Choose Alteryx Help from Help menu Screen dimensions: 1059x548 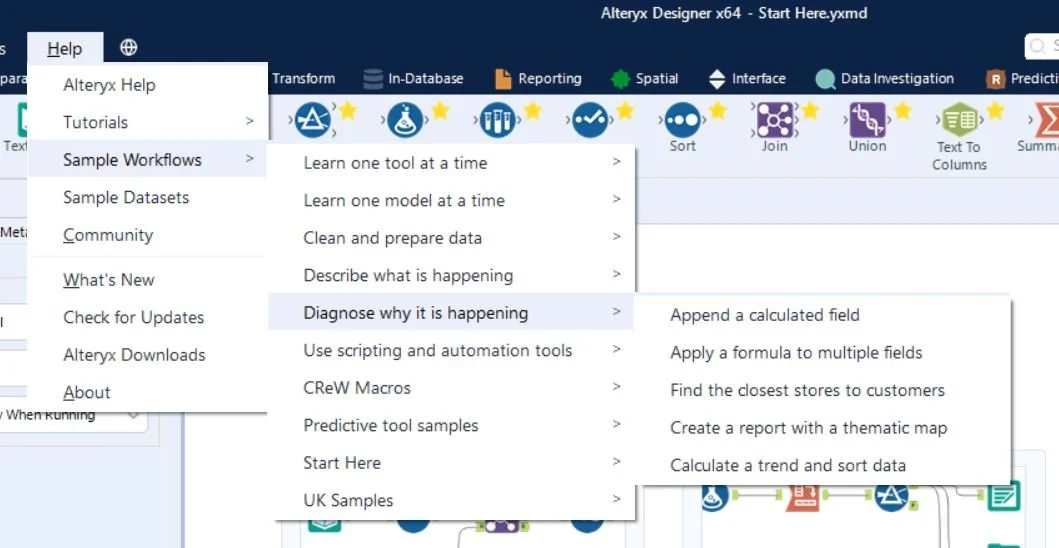pyautogui.click(x=147, y=85)
